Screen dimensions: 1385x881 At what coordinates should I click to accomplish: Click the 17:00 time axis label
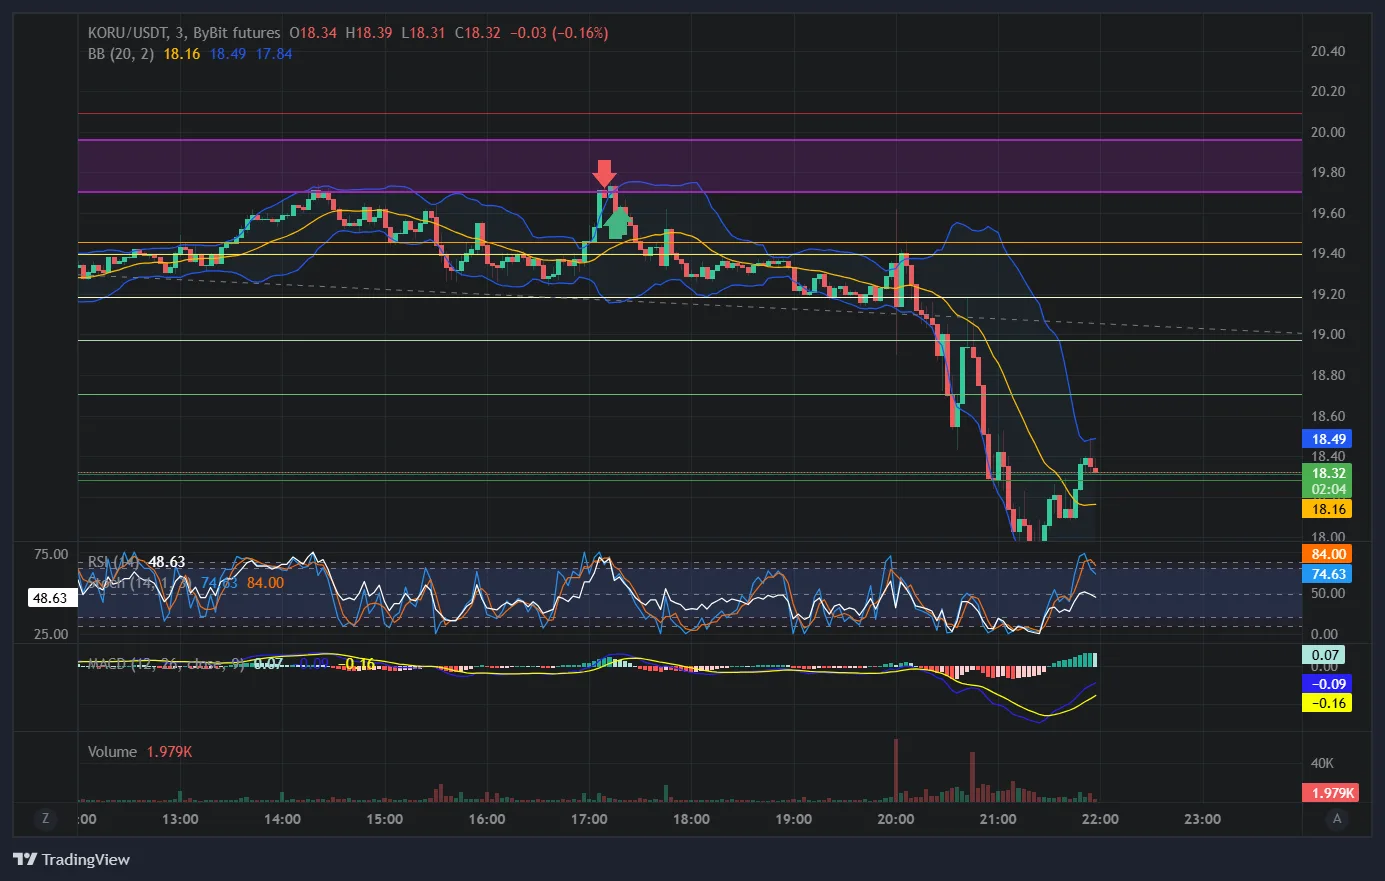coord(589,819)
